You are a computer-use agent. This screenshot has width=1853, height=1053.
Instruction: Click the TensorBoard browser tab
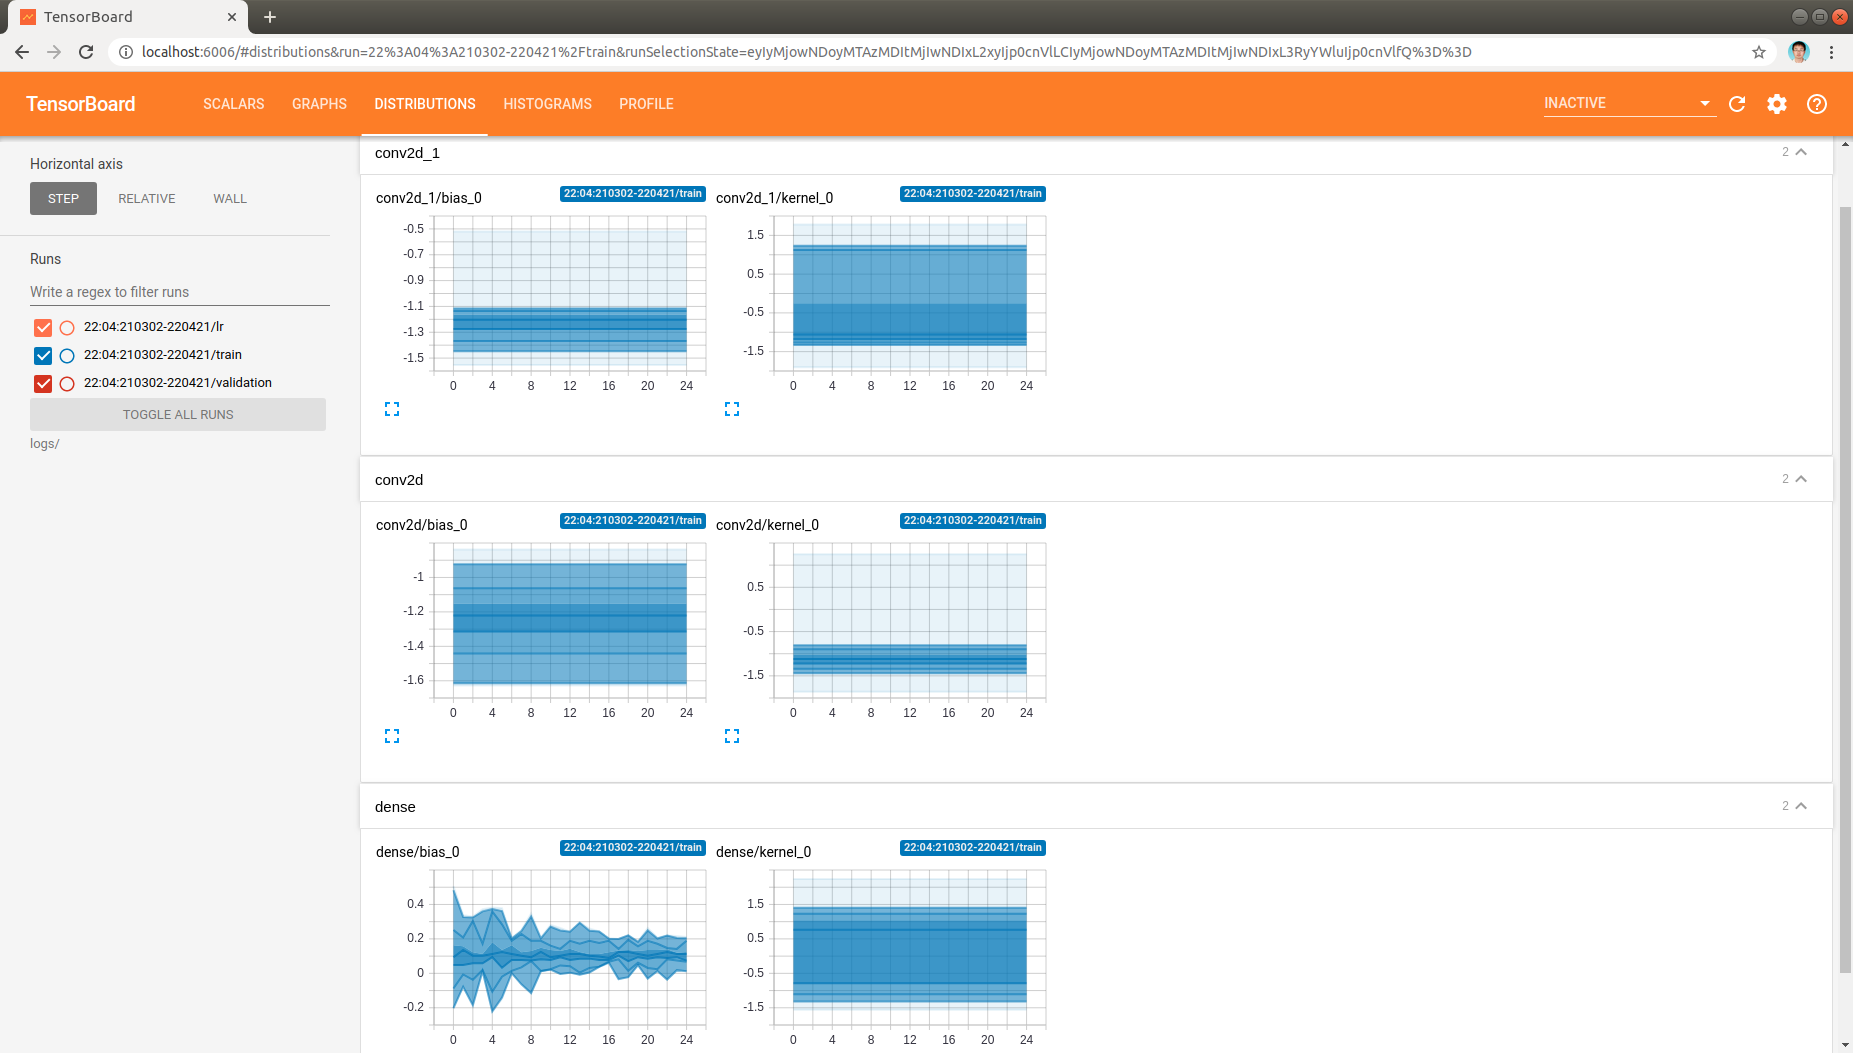click(127, 17)
